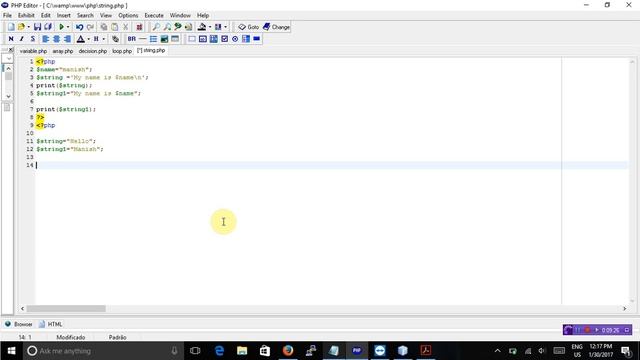This screenshot has width=640, height=360.
Task: Expand the font color dropdown arrow
Action: point(88,39)
